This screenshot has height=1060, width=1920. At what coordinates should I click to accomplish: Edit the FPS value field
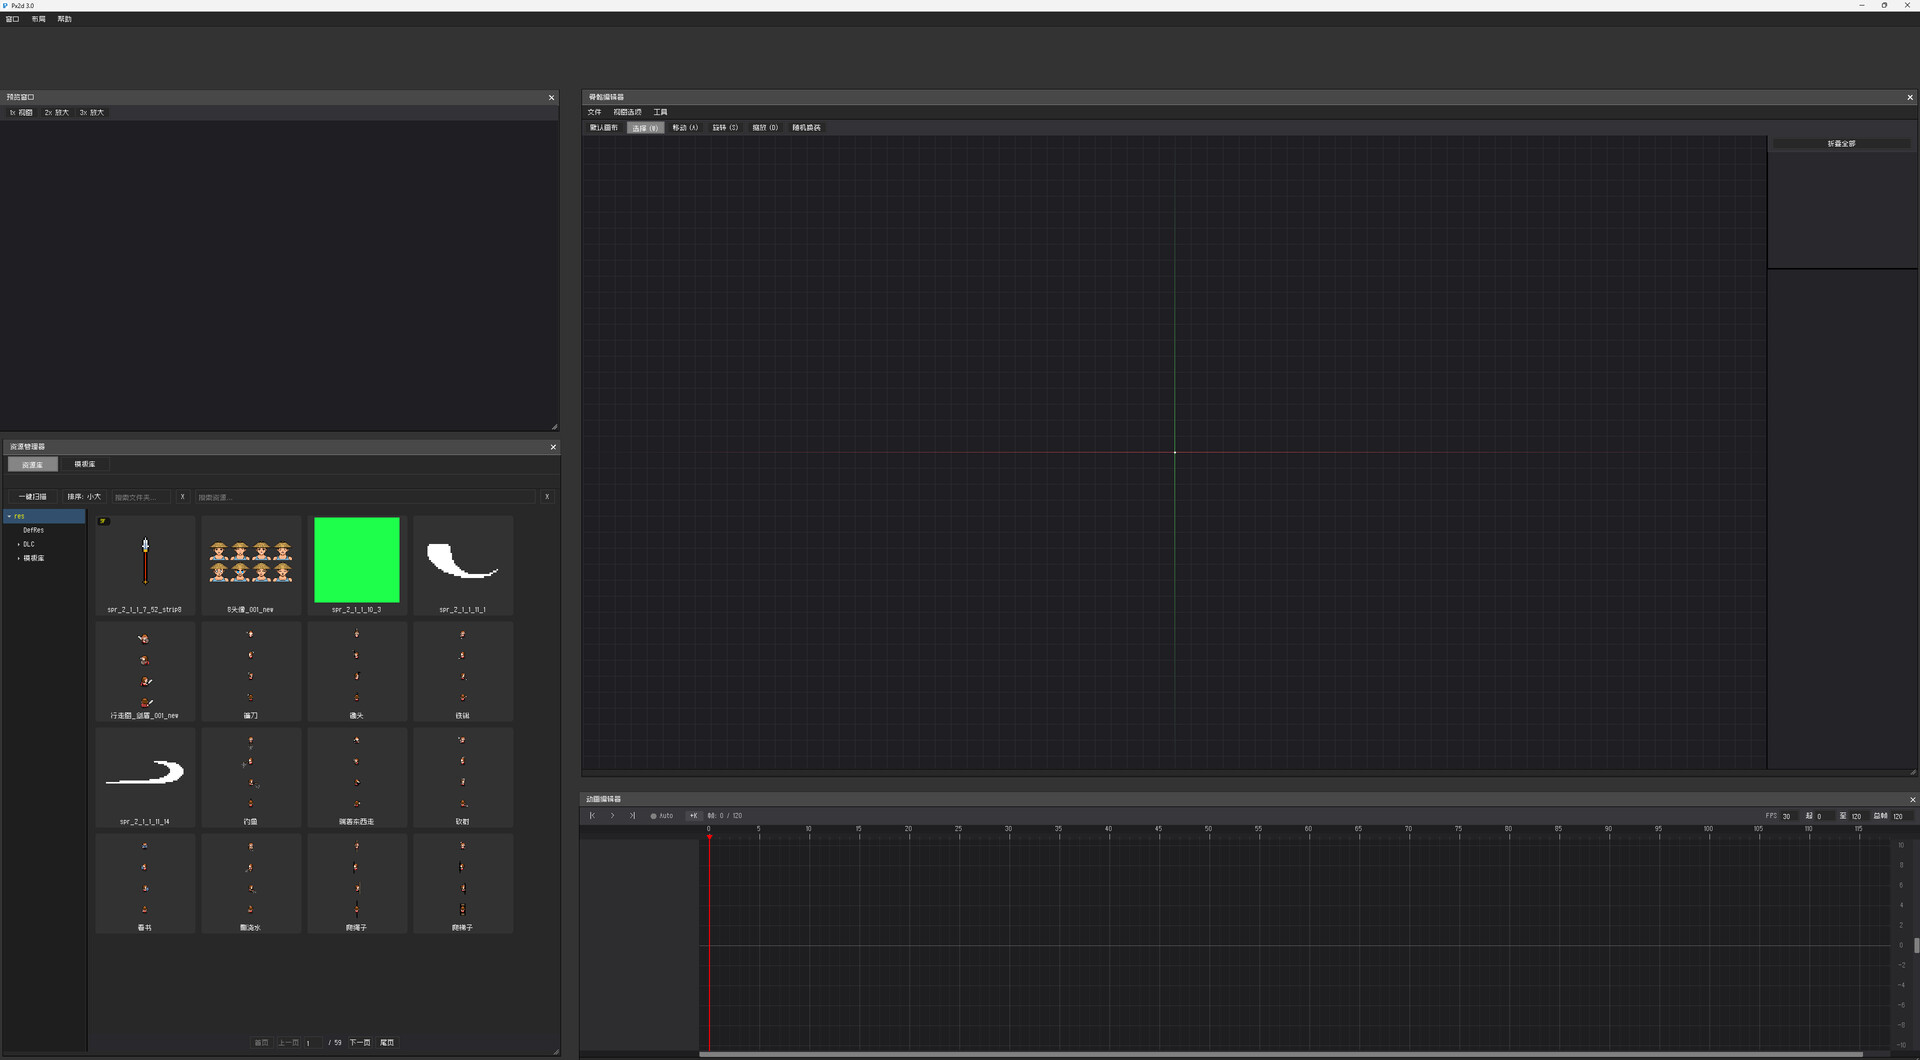[1788, 817]
